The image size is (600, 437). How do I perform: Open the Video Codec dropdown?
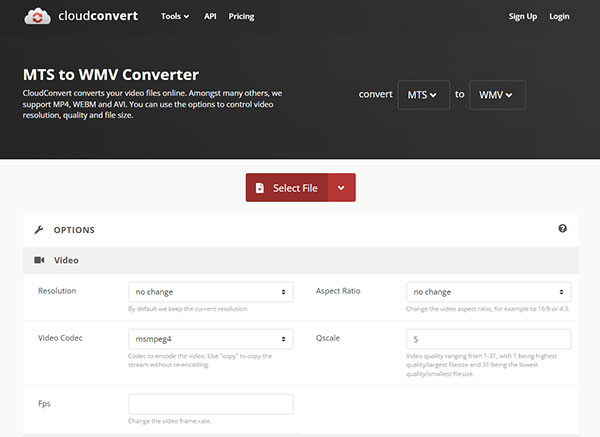[x=211, y=339]
